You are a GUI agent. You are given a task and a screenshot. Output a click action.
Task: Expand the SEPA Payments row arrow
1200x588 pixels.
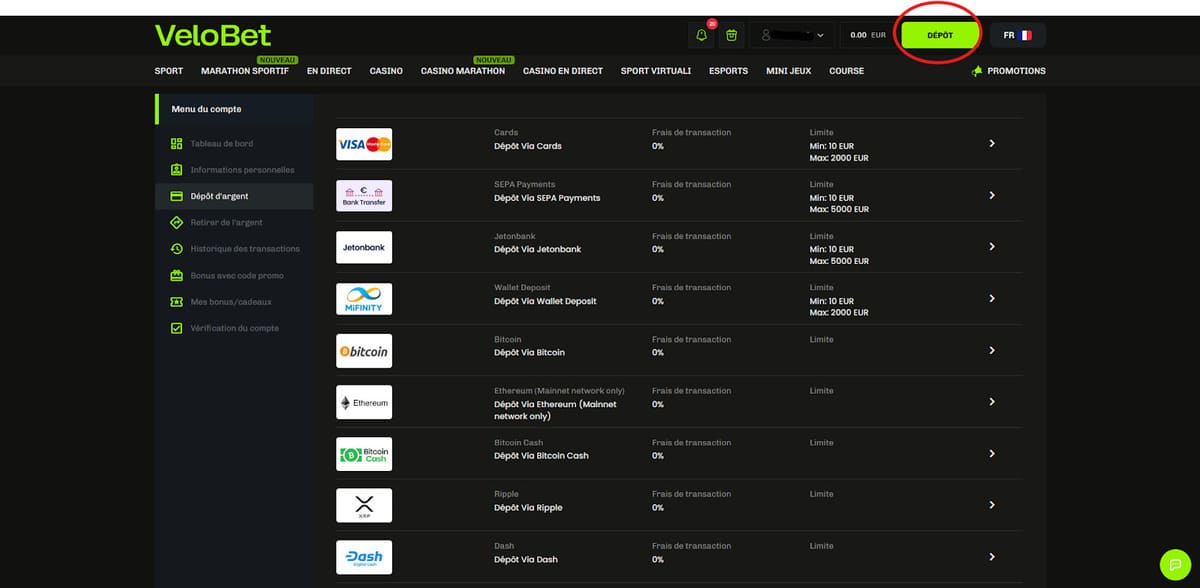991,195
